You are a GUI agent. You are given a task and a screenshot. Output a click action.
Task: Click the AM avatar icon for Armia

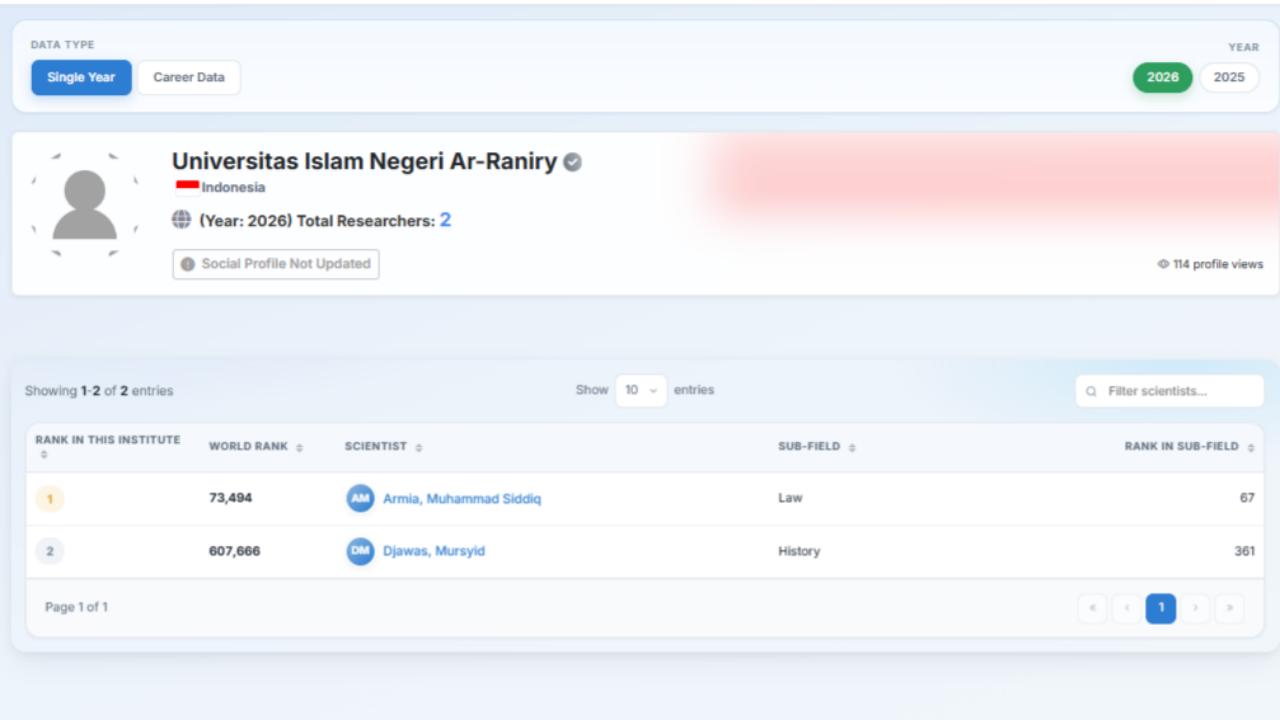coord(360,498)
